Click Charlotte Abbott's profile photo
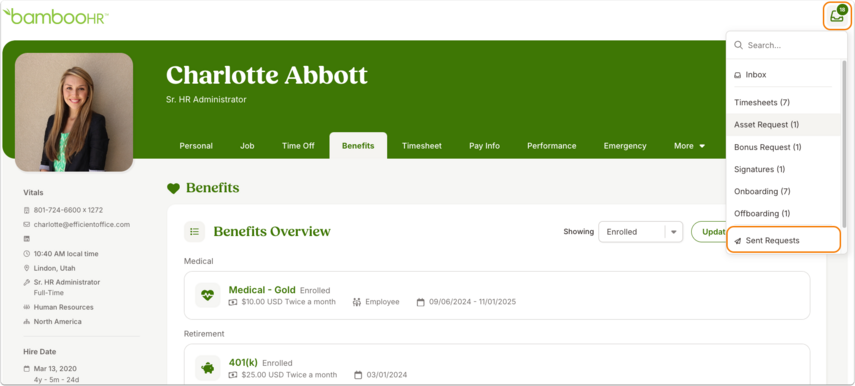The image size is (855, 386). click(74, 112)
